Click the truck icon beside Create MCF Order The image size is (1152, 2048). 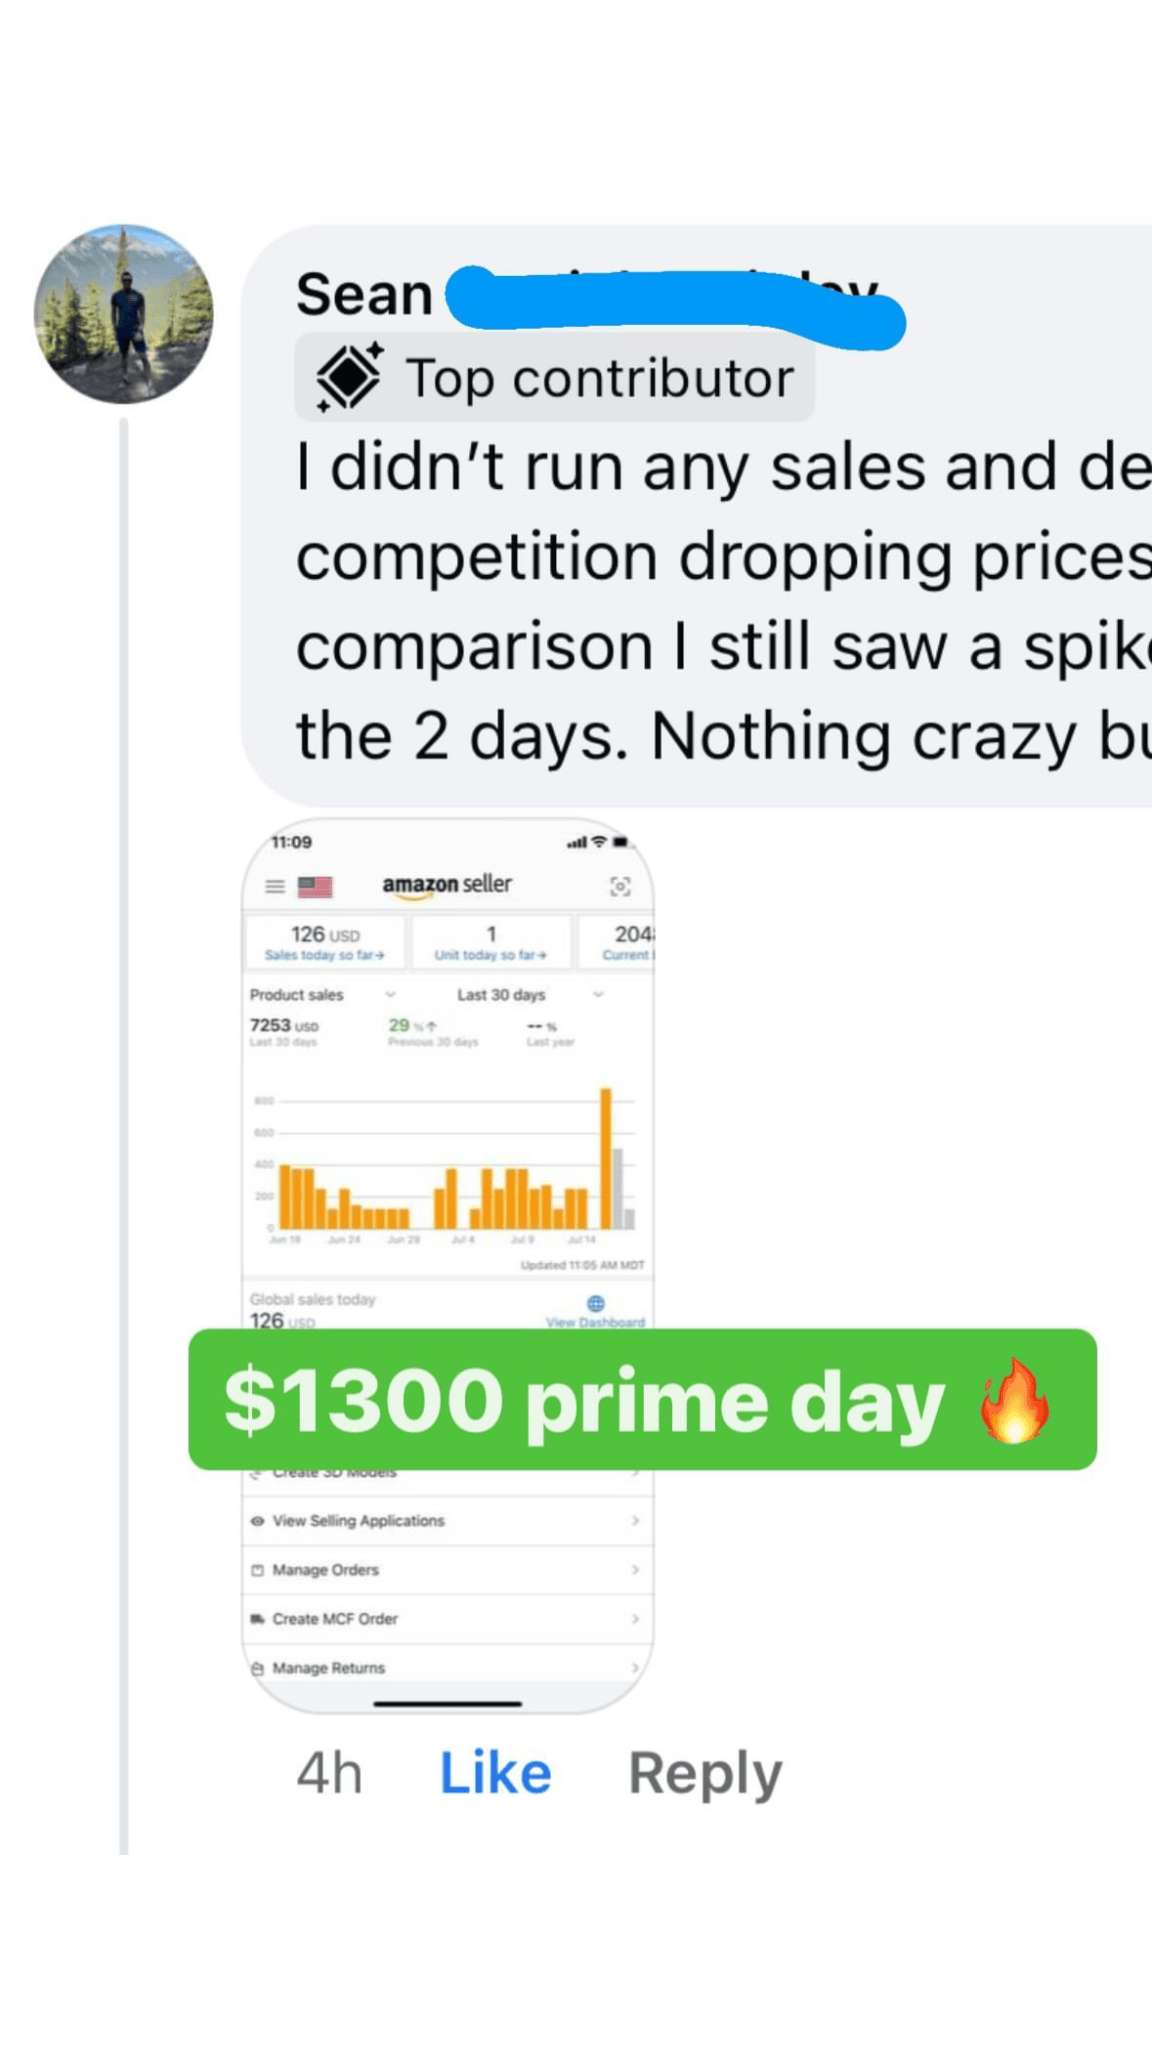258,1619
